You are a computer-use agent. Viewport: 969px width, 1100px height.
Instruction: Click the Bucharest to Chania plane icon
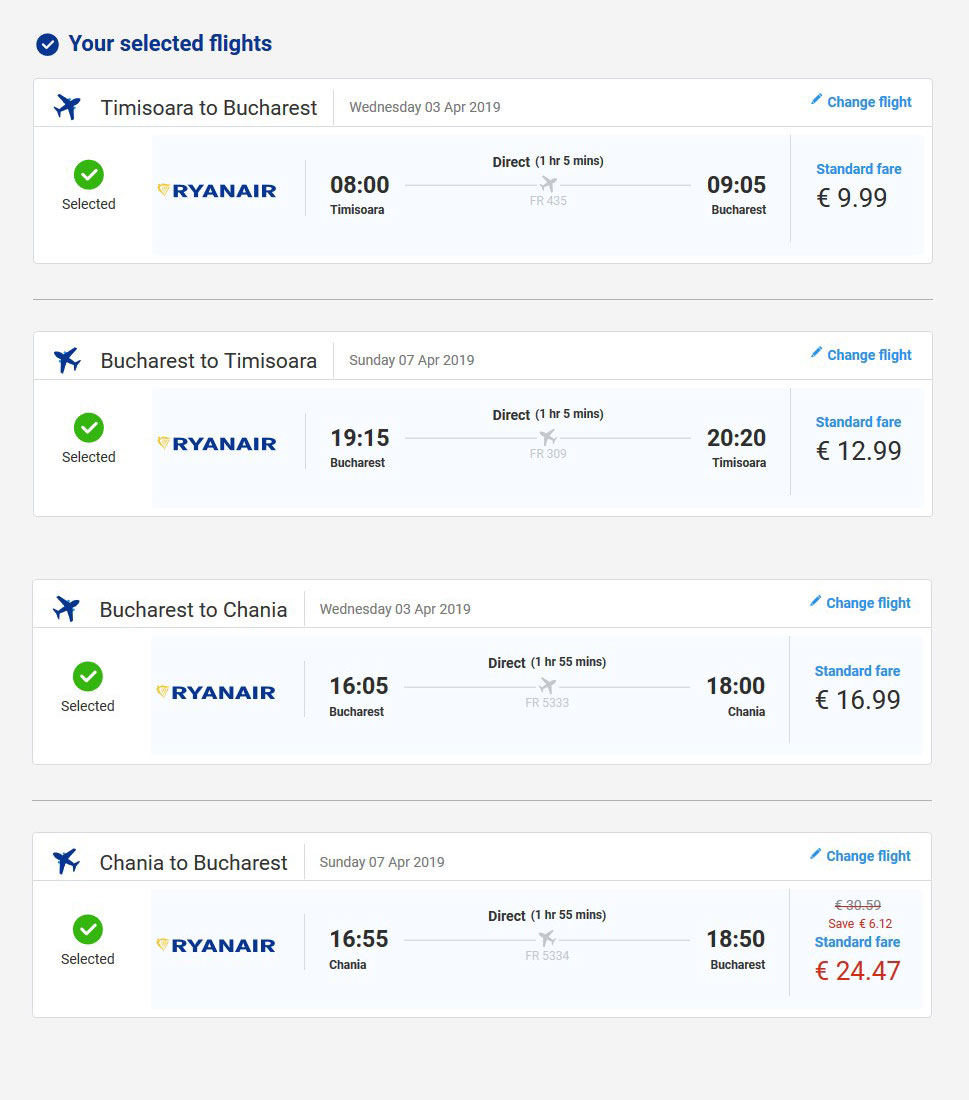point(67,609)
